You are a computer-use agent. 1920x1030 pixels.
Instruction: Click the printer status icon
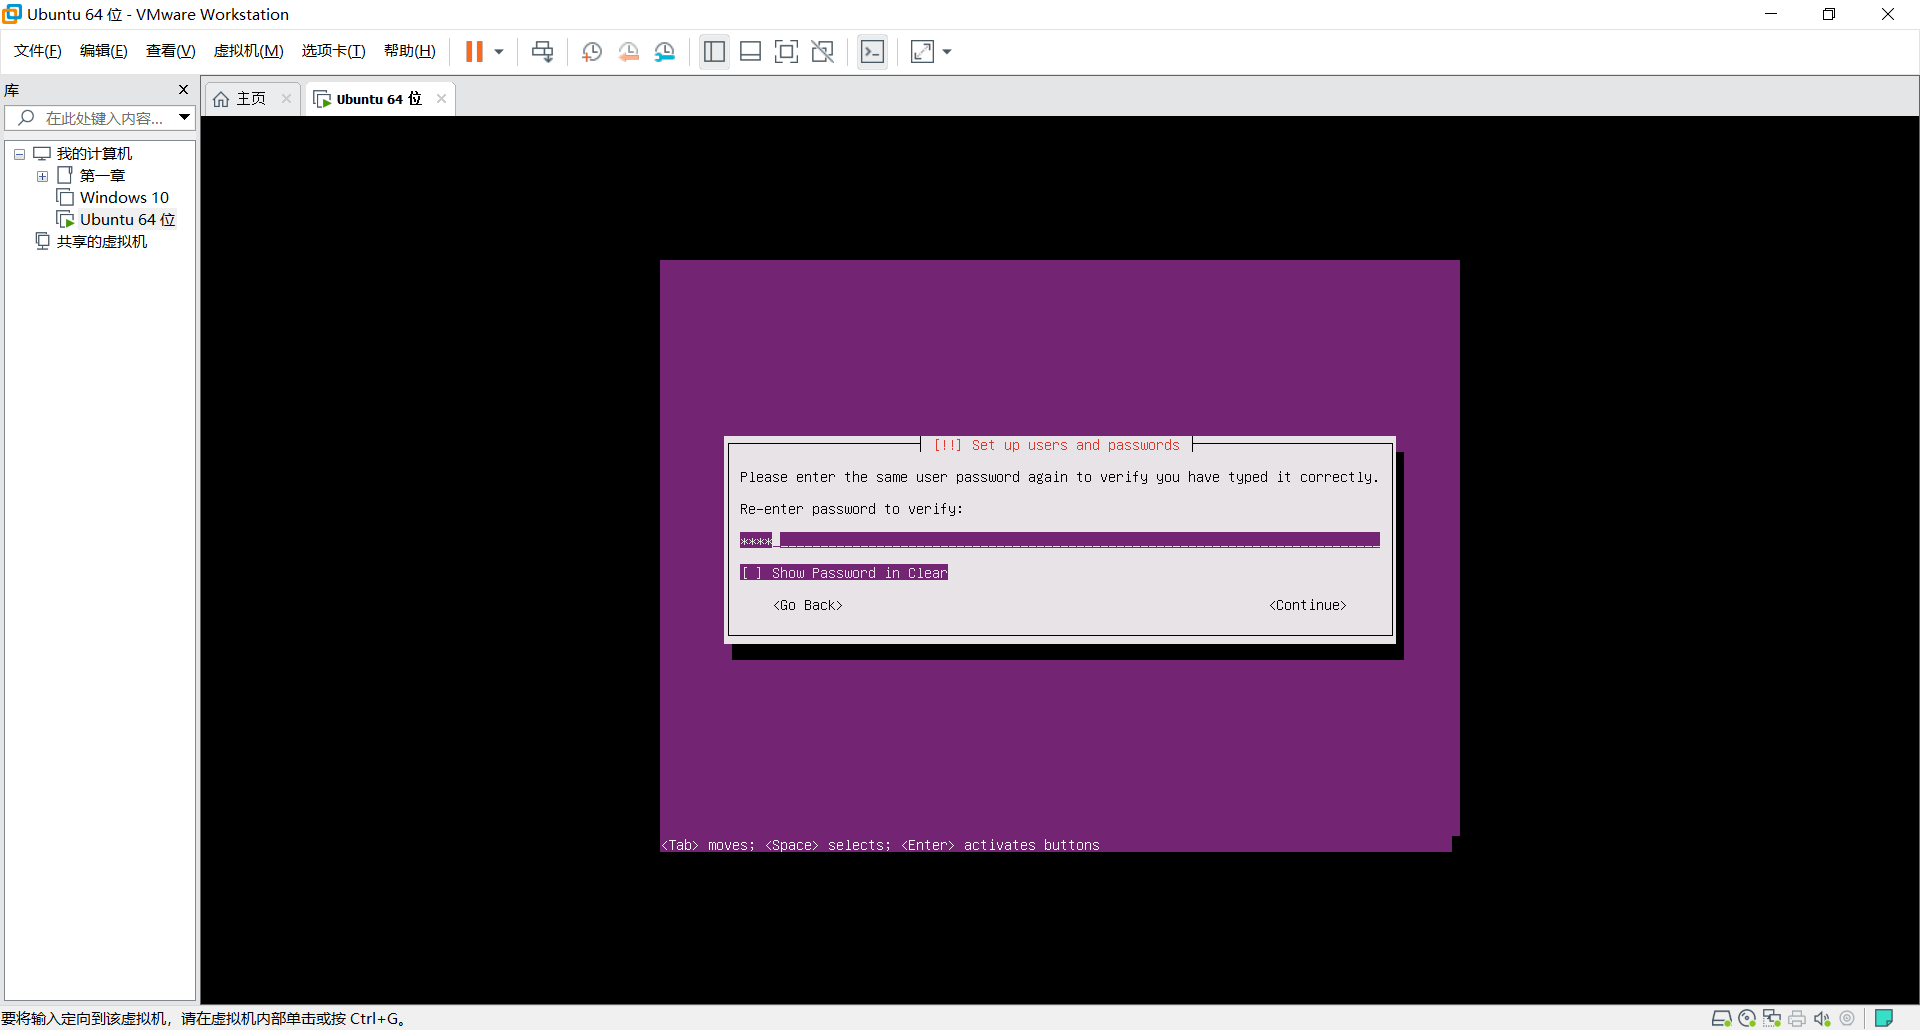1797,1018
